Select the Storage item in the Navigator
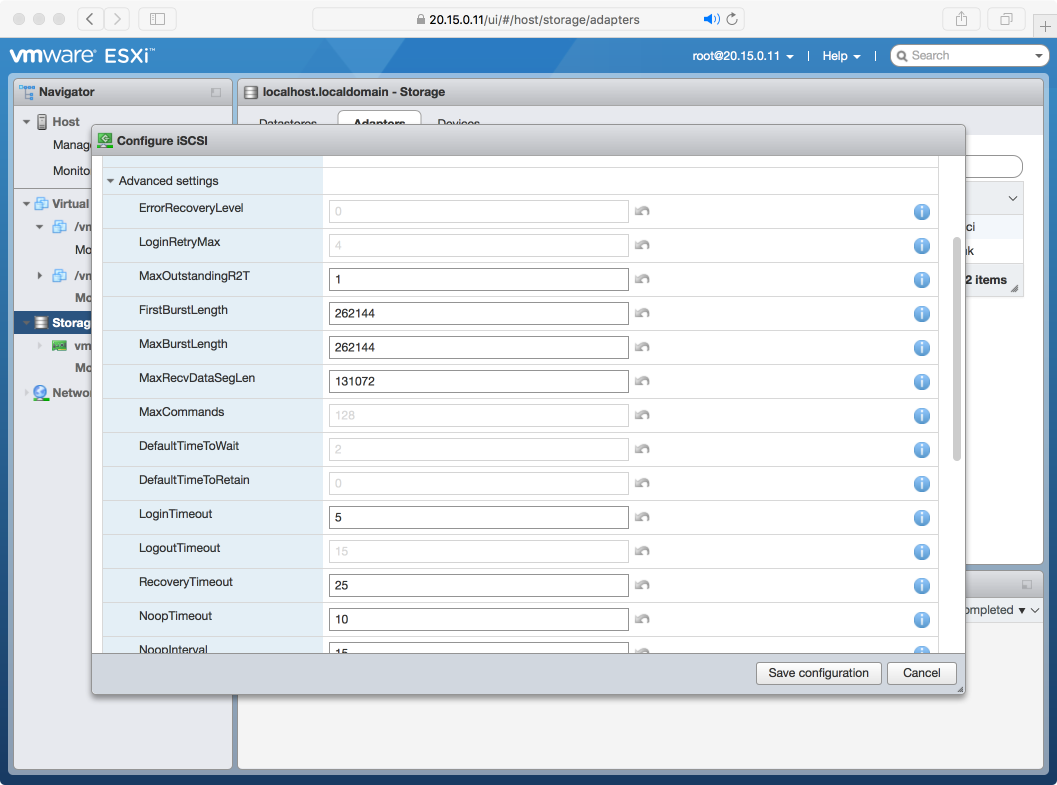The image size is (1057, 785). [62, 322]
